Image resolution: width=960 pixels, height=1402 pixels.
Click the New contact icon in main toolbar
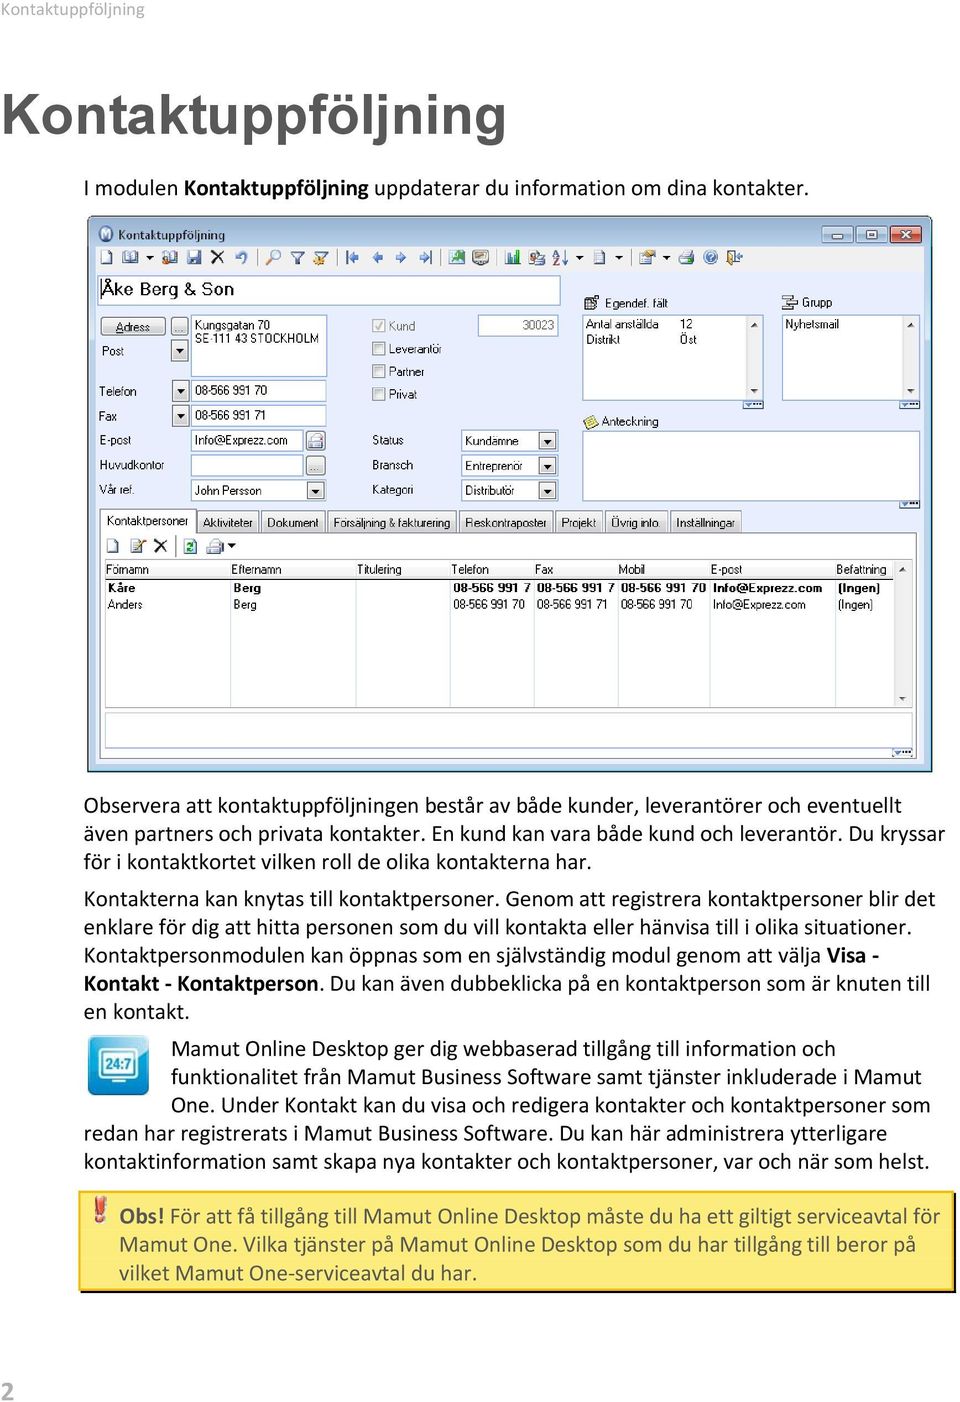(x=107, y=258)
